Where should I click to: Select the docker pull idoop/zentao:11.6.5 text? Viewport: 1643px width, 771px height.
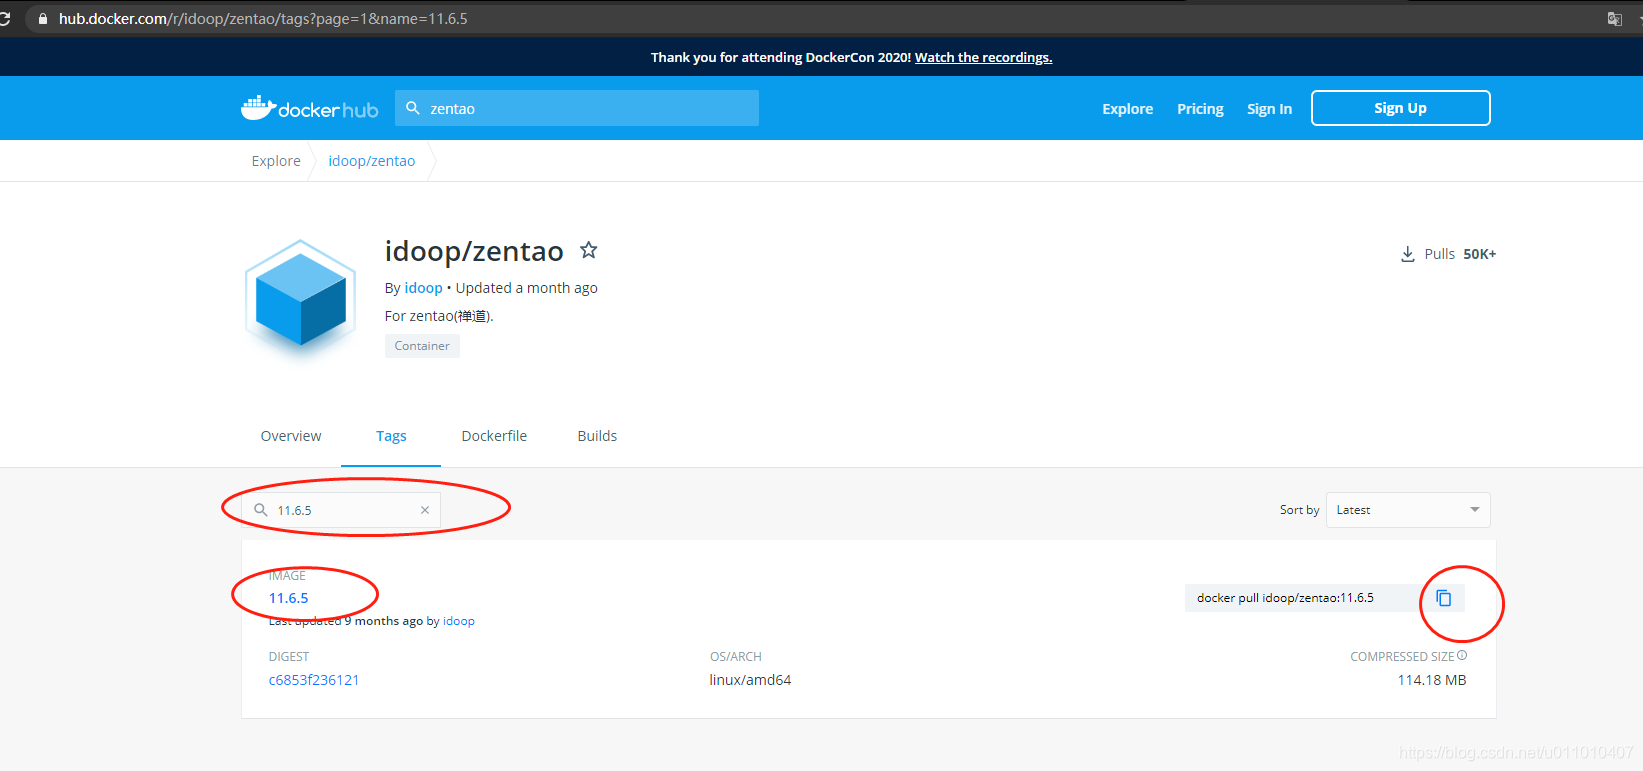click(x=1285, y=598)
